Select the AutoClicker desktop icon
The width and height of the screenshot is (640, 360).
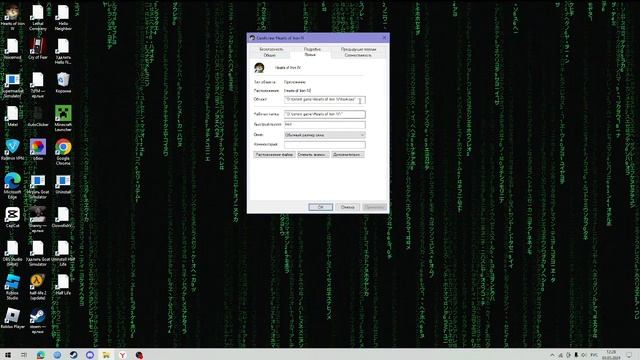click(x=38, y=116)
